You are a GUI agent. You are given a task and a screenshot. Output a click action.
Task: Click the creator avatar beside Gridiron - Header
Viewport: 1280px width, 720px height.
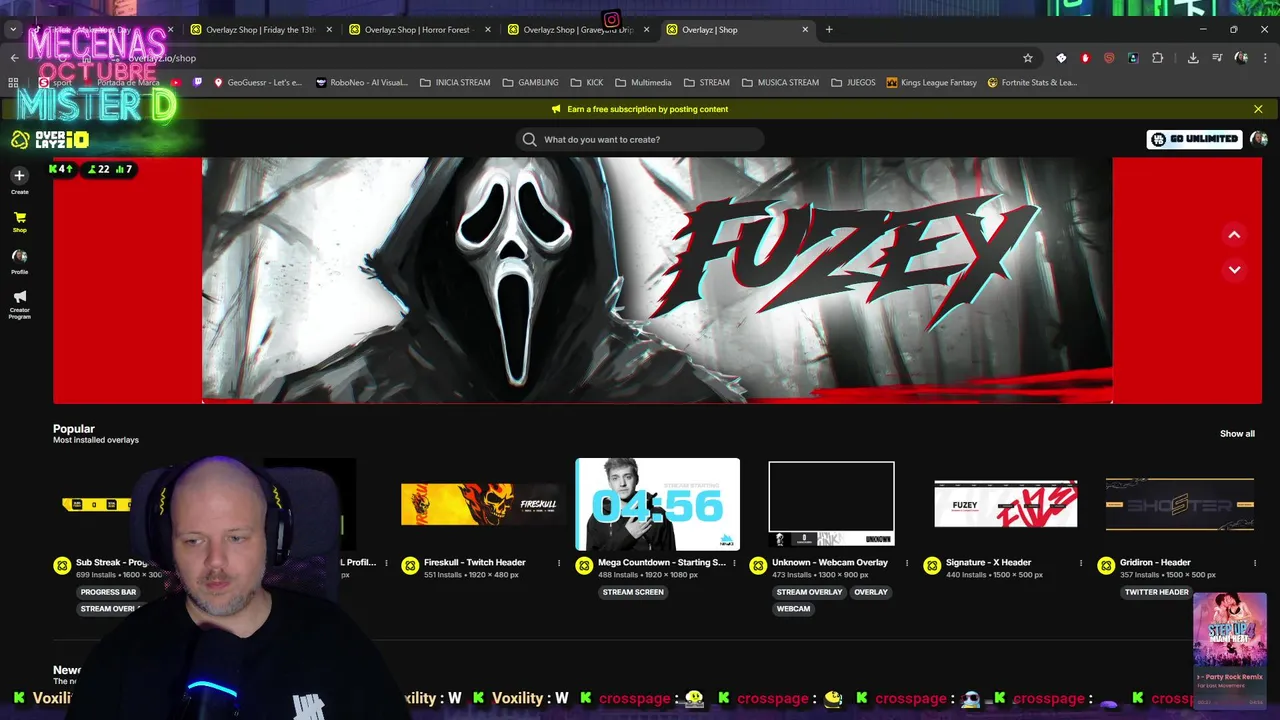click(1106, 566)
